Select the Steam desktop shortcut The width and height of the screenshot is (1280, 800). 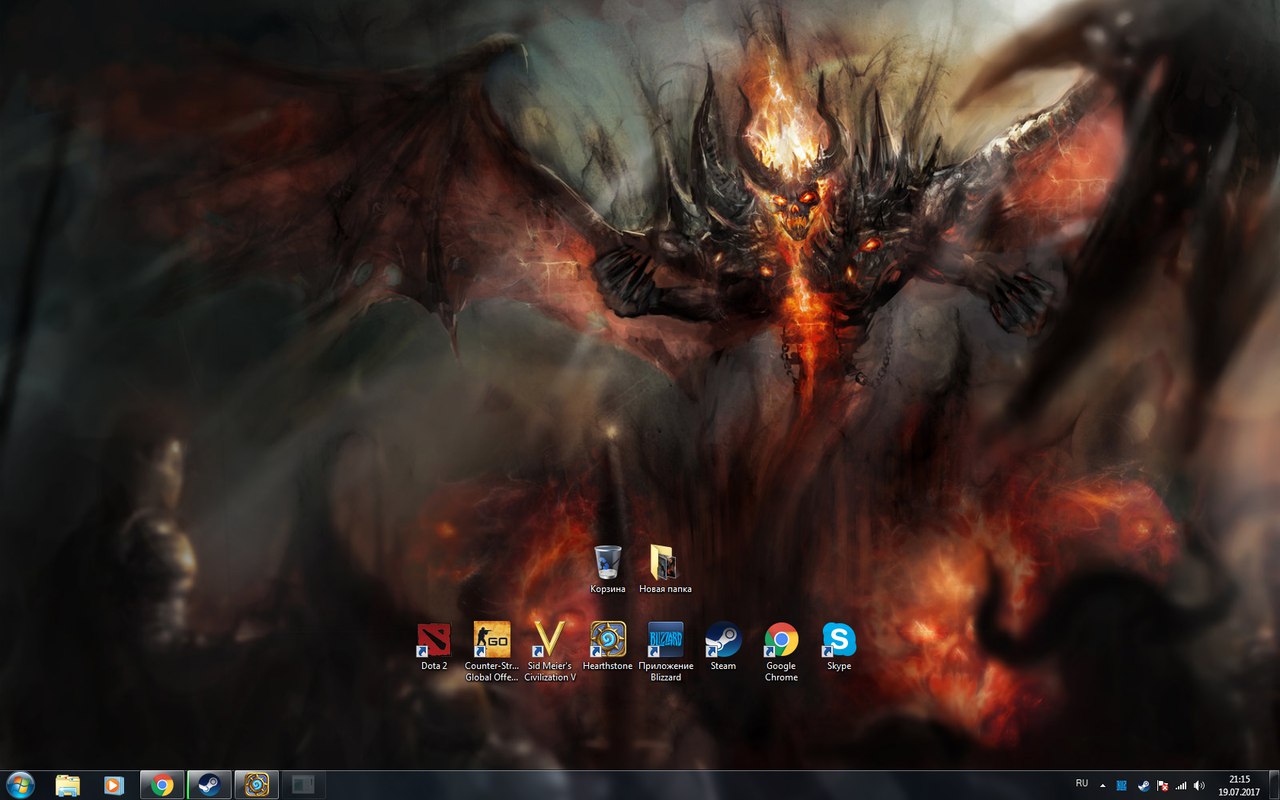723,641
